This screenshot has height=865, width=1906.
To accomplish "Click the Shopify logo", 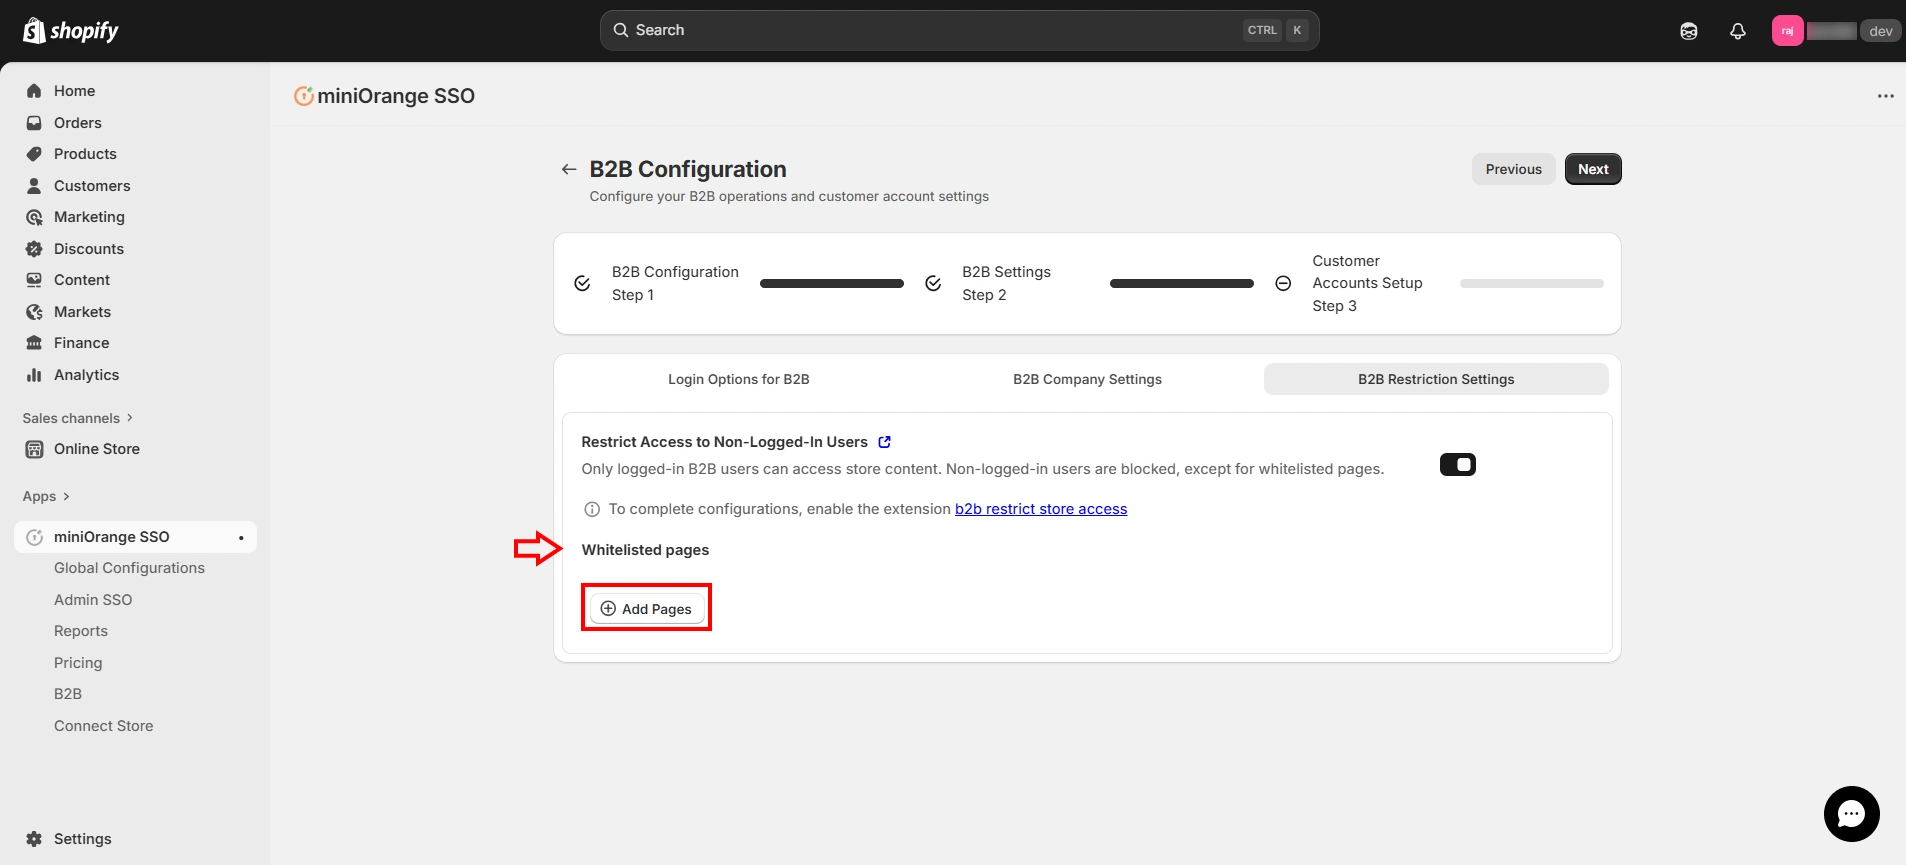I will click(x=70, y=31).
